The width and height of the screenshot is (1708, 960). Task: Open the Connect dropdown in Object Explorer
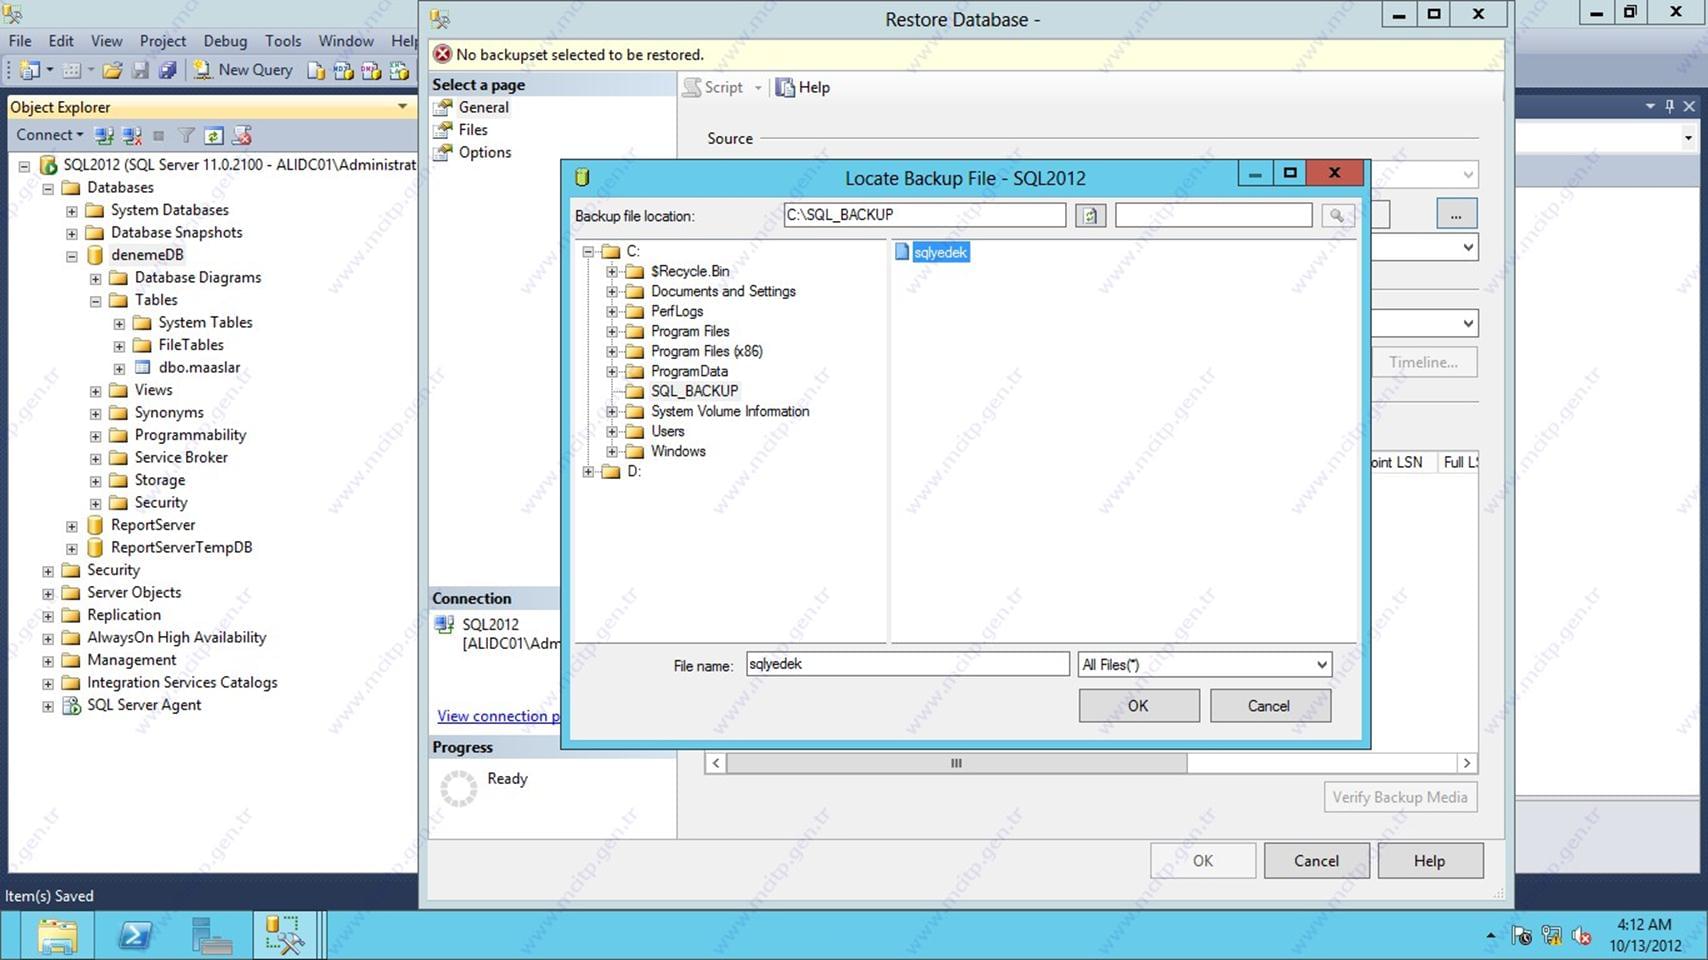tap(49, 135)
